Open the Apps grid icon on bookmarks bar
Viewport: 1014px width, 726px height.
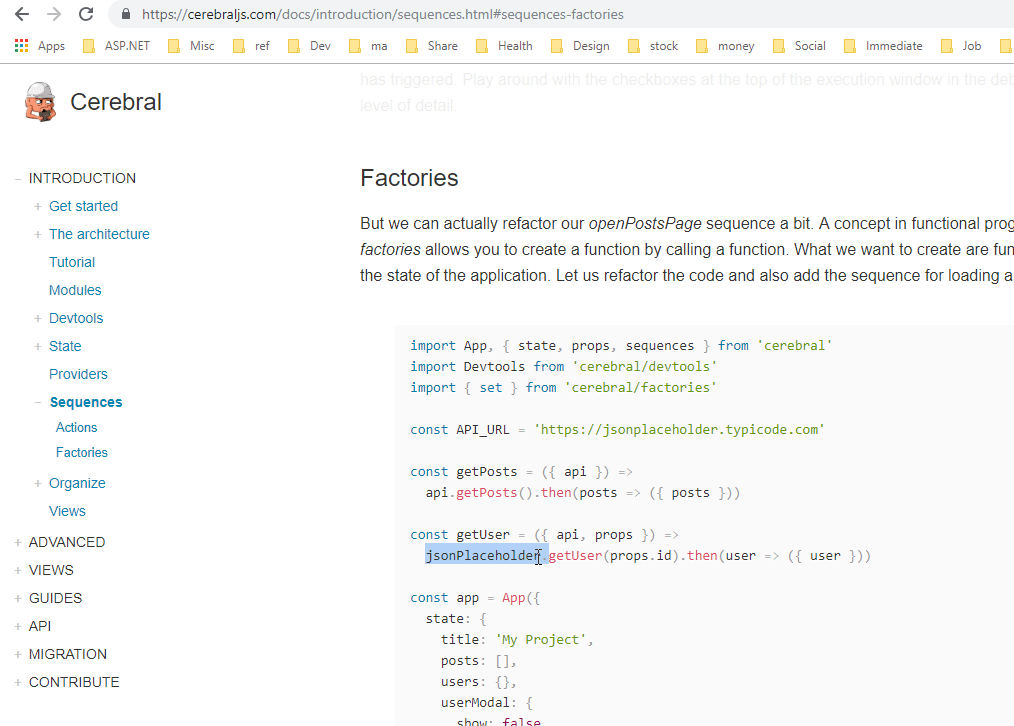pos(20,45)
